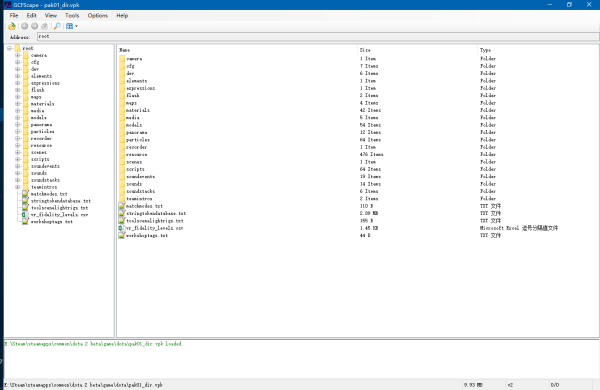Viewport: 600px width, 390px height.
Task: Click the Address input field
Action: 318,36
